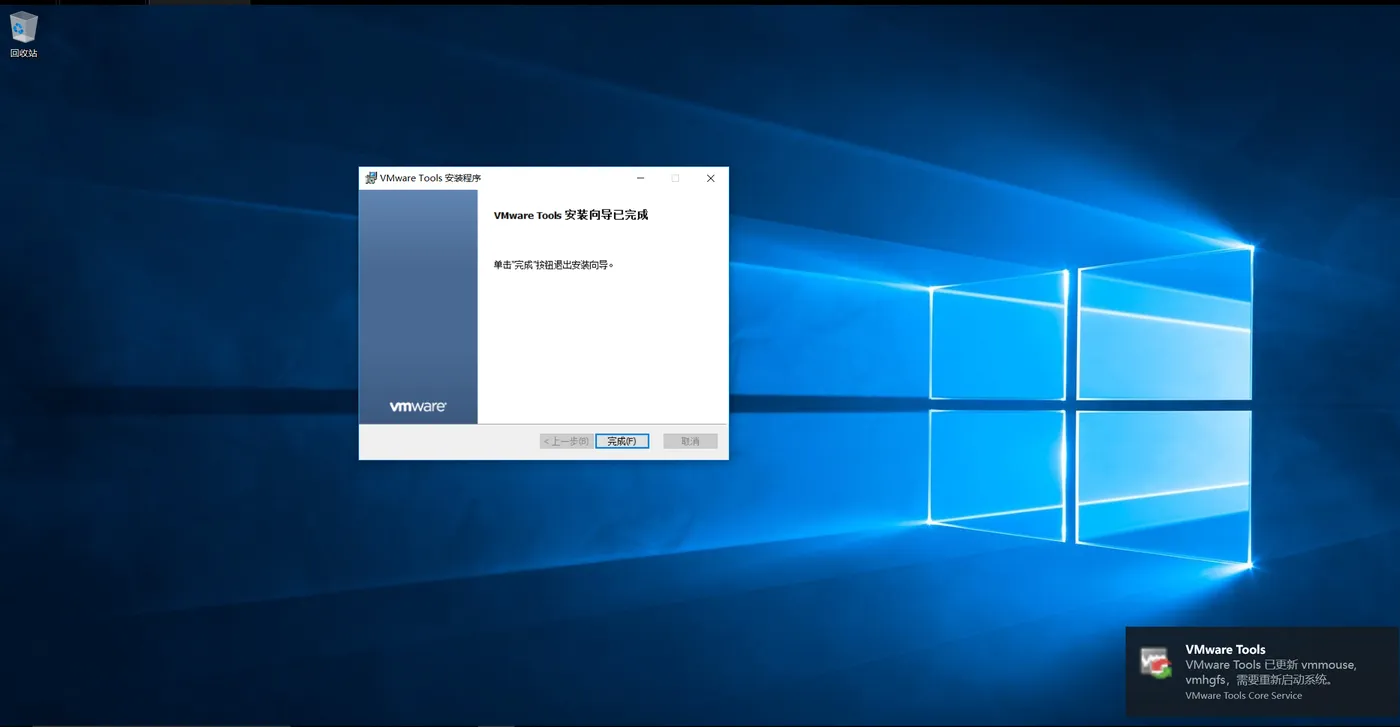Image resolution: width=1400 pixels, height=727 pixels.
Task: Click the installer icon in the VMware Tools title bar
Action: [371, 178]
